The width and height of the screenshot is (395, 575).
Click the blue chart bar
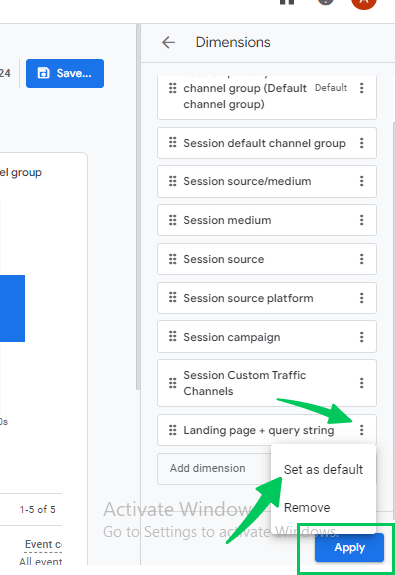point(12,308)
